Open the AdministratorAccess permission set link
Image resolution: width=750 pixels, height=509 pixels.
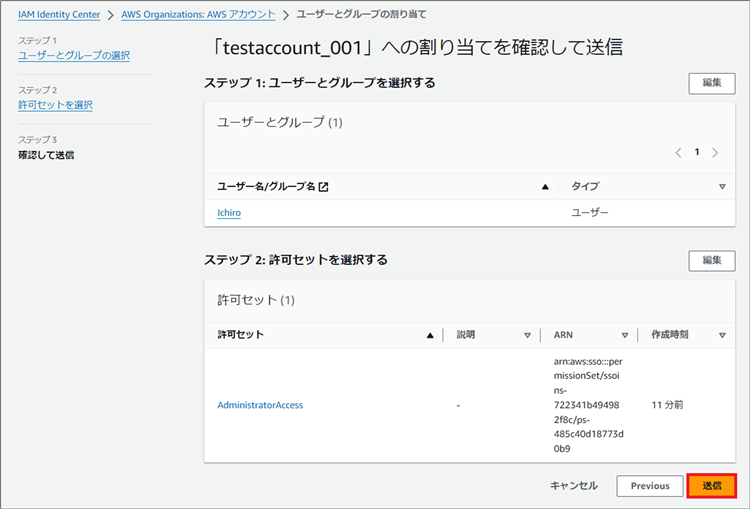(260, 405)
